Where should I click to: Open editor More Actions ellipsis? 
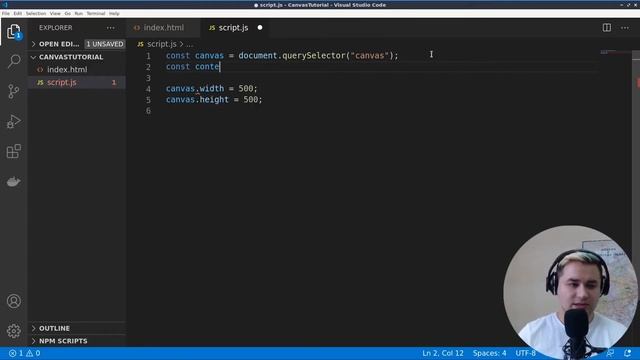pyautogui.click(x=625, y=28)
